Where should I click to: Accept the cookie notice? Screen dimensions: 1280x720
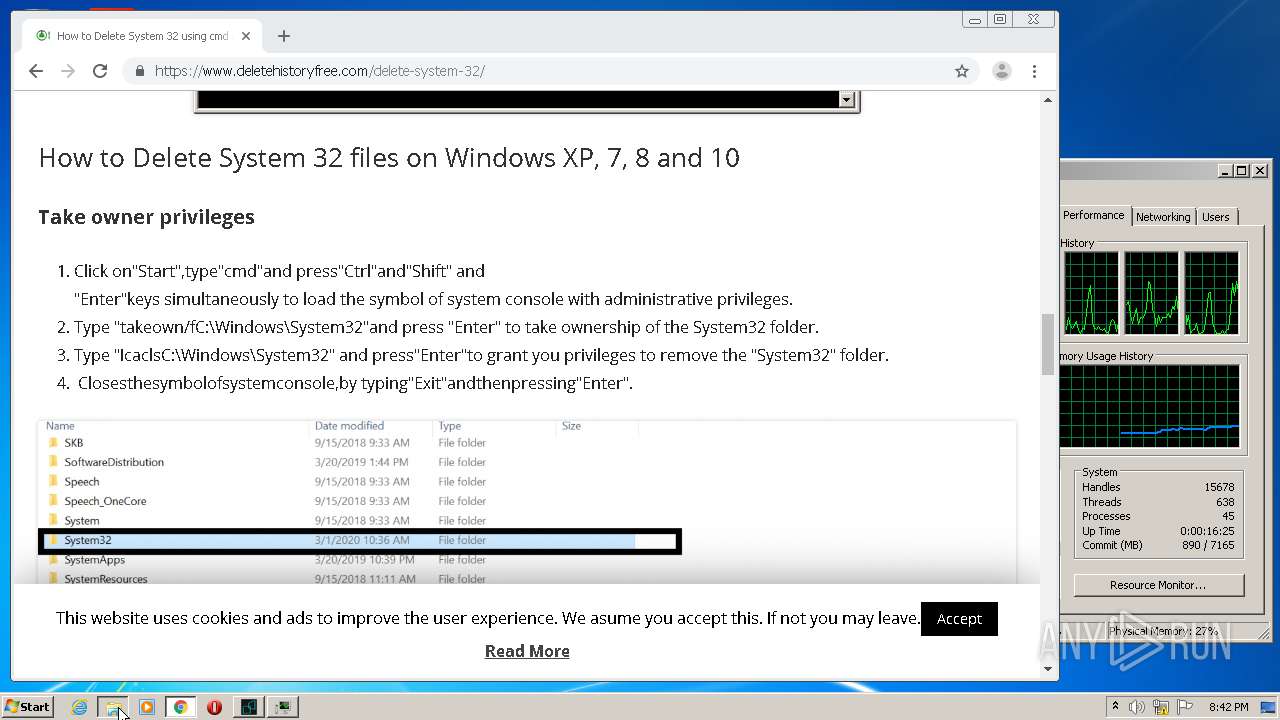click(959, 619)
